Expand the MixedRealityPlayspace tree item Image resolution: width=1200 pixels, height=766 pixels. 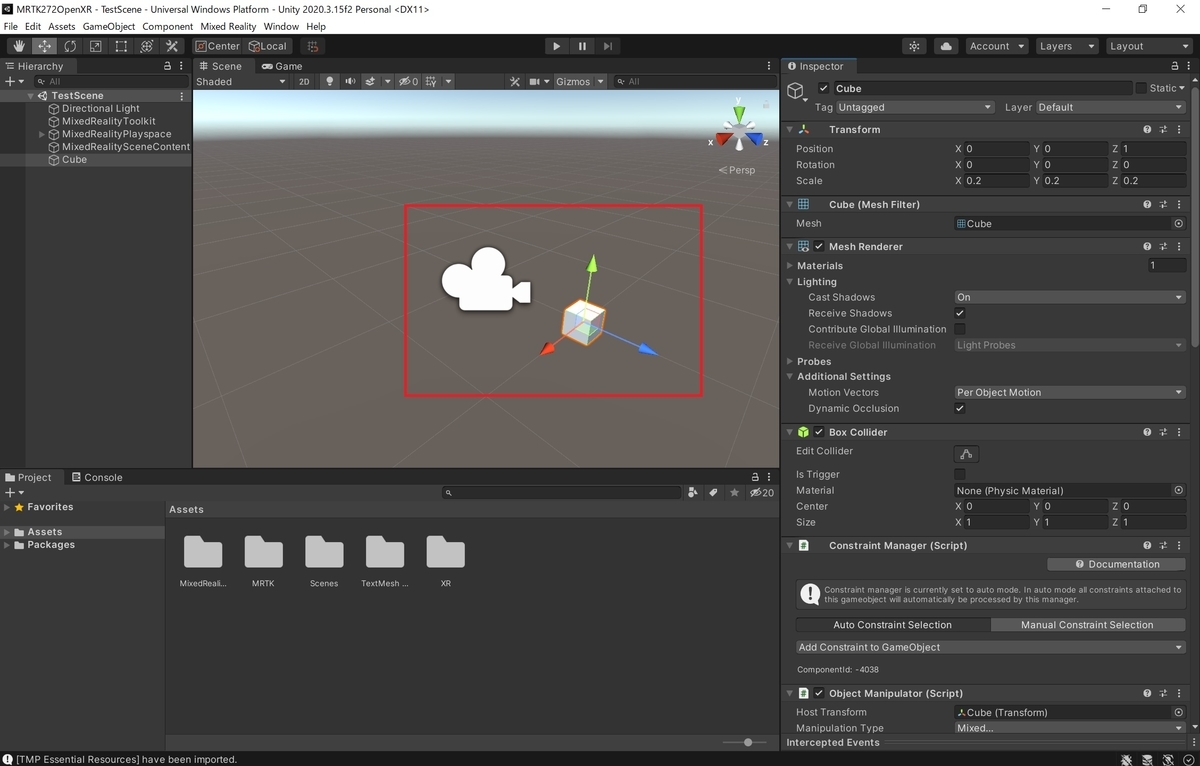click(42, 134)
